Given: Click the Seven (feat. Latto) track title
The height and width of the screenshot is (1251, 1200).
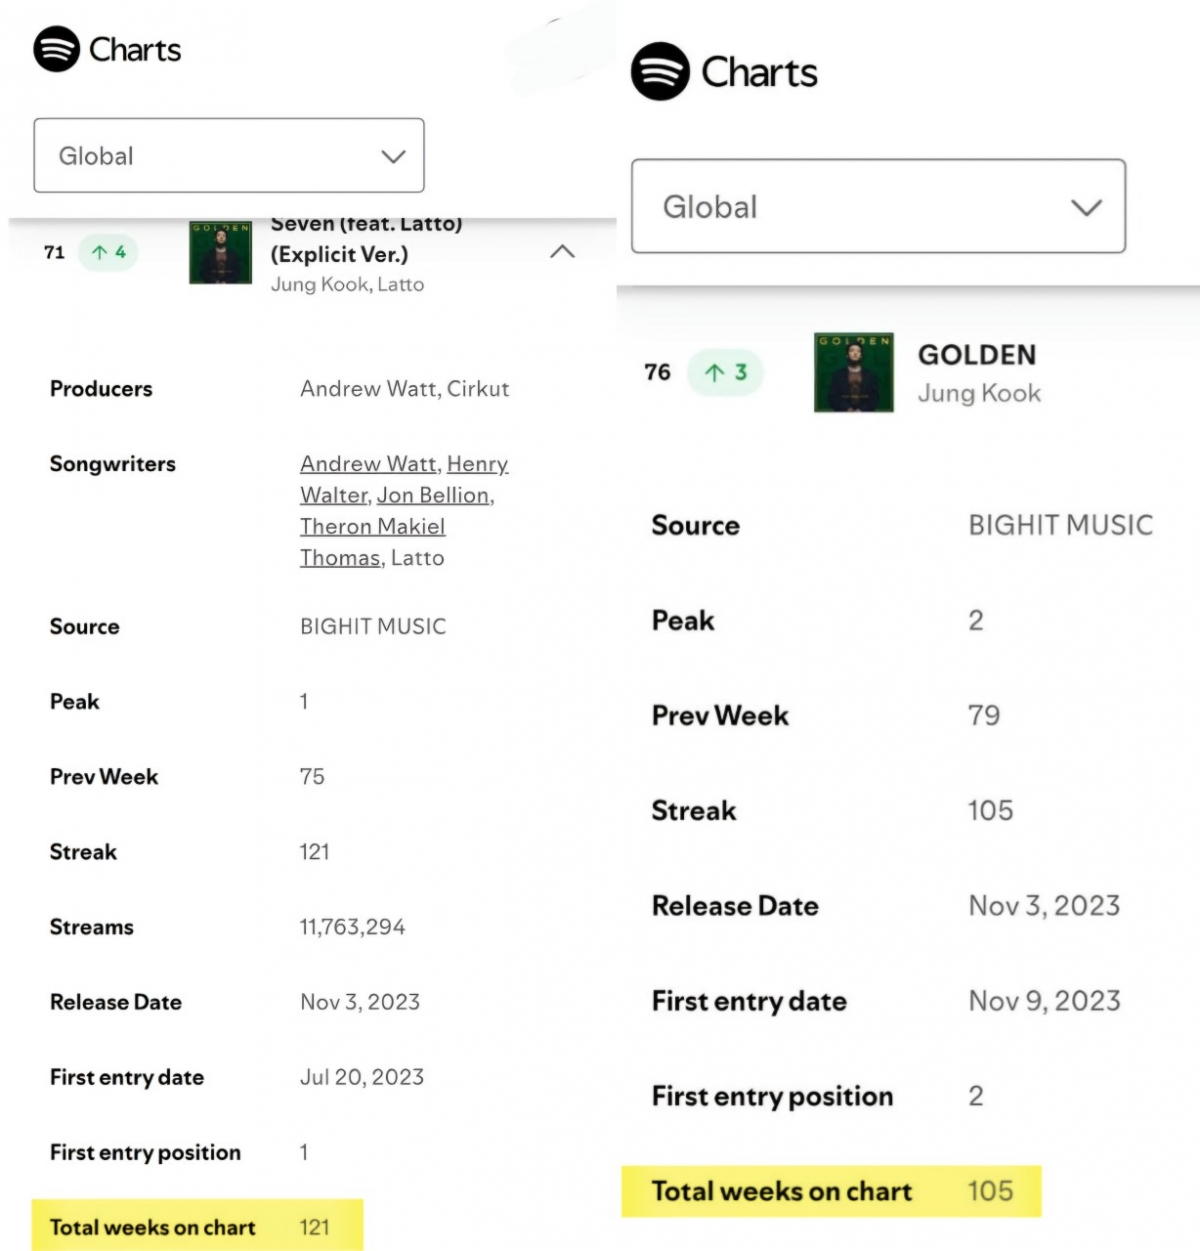Looking at the screenshot, I should point(365,240).
